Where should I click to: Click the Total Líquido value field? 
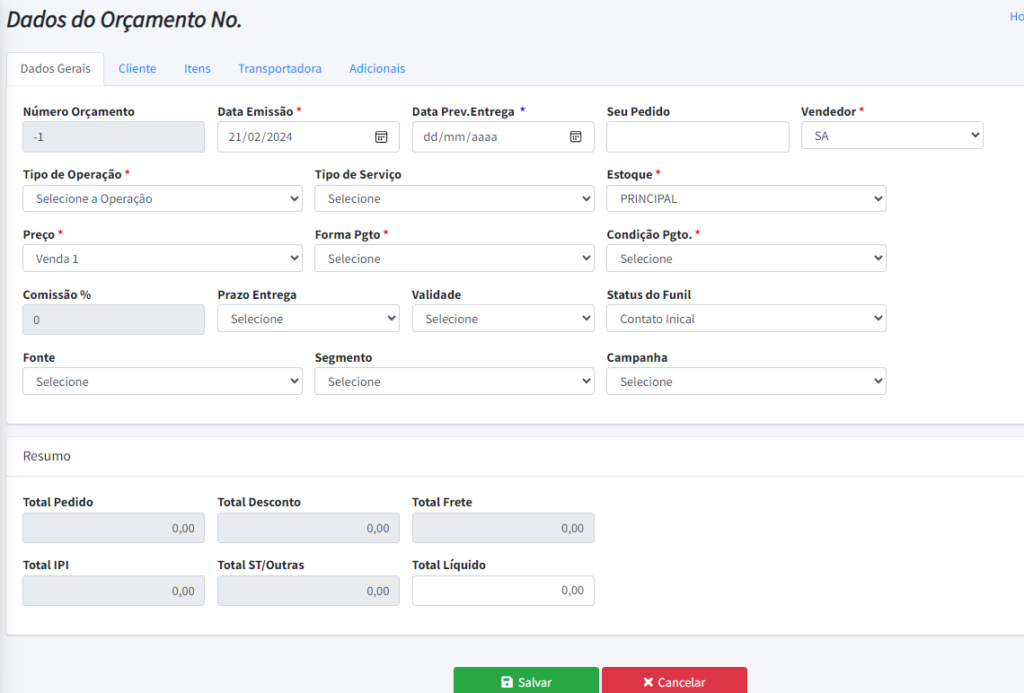503,590
